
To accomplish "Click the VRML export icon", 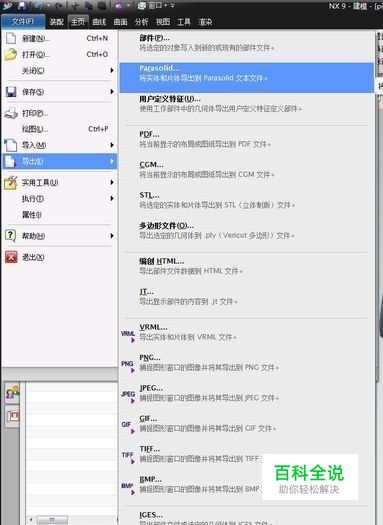I will point(128,336).
